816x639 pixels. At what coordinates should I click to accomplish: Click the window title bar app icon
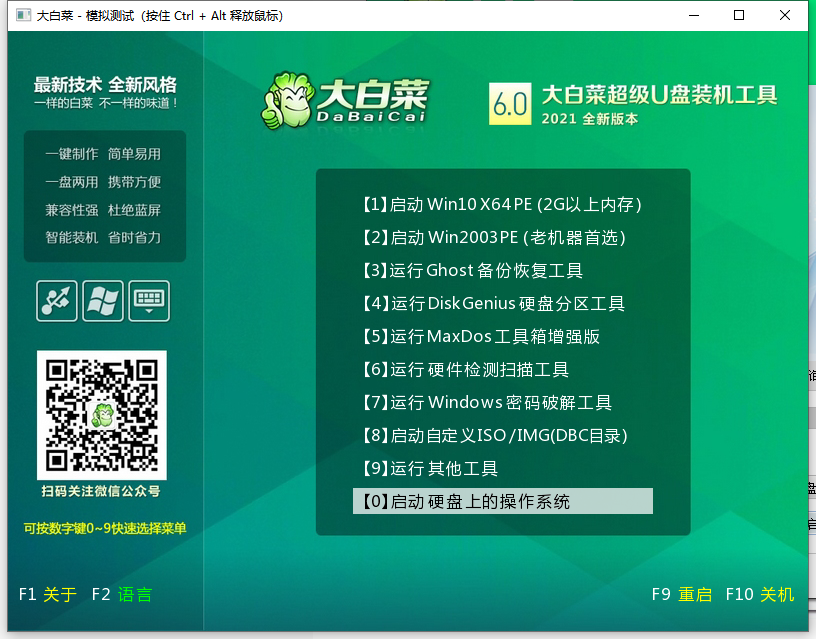coord(23,15)
